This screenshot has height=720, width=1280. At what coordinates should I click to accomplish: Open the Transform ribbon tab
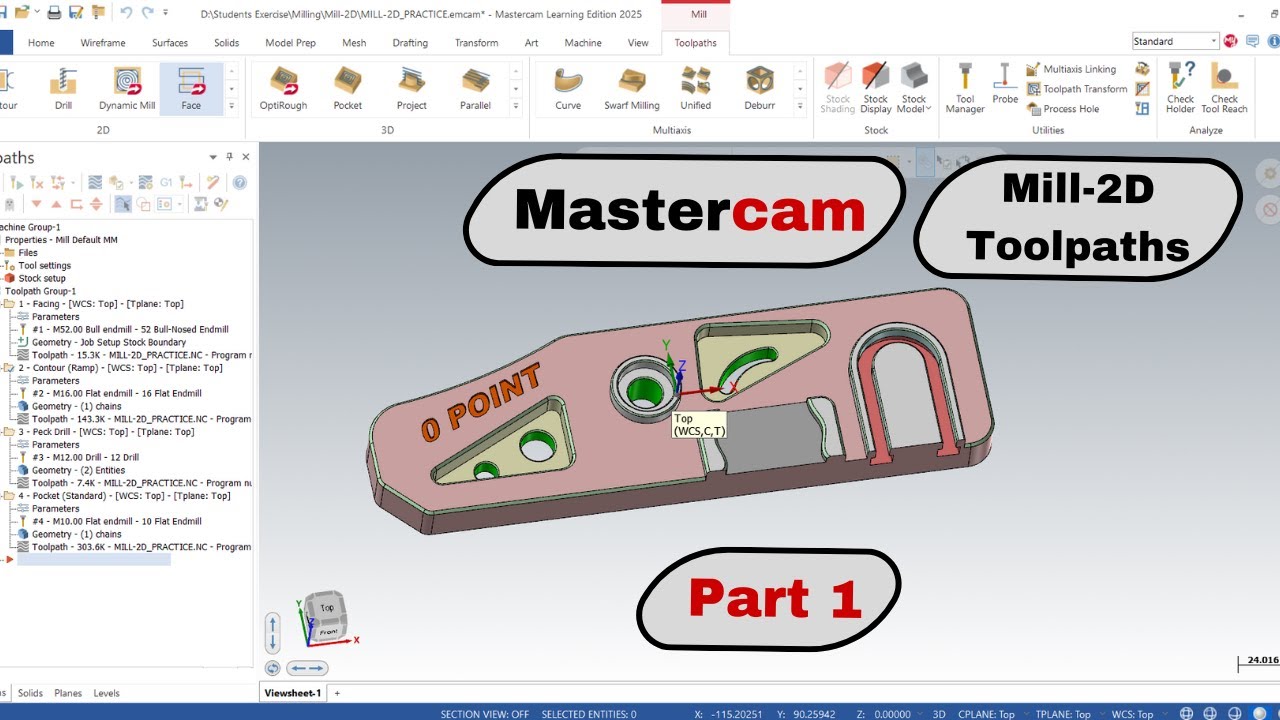(476, 43)
